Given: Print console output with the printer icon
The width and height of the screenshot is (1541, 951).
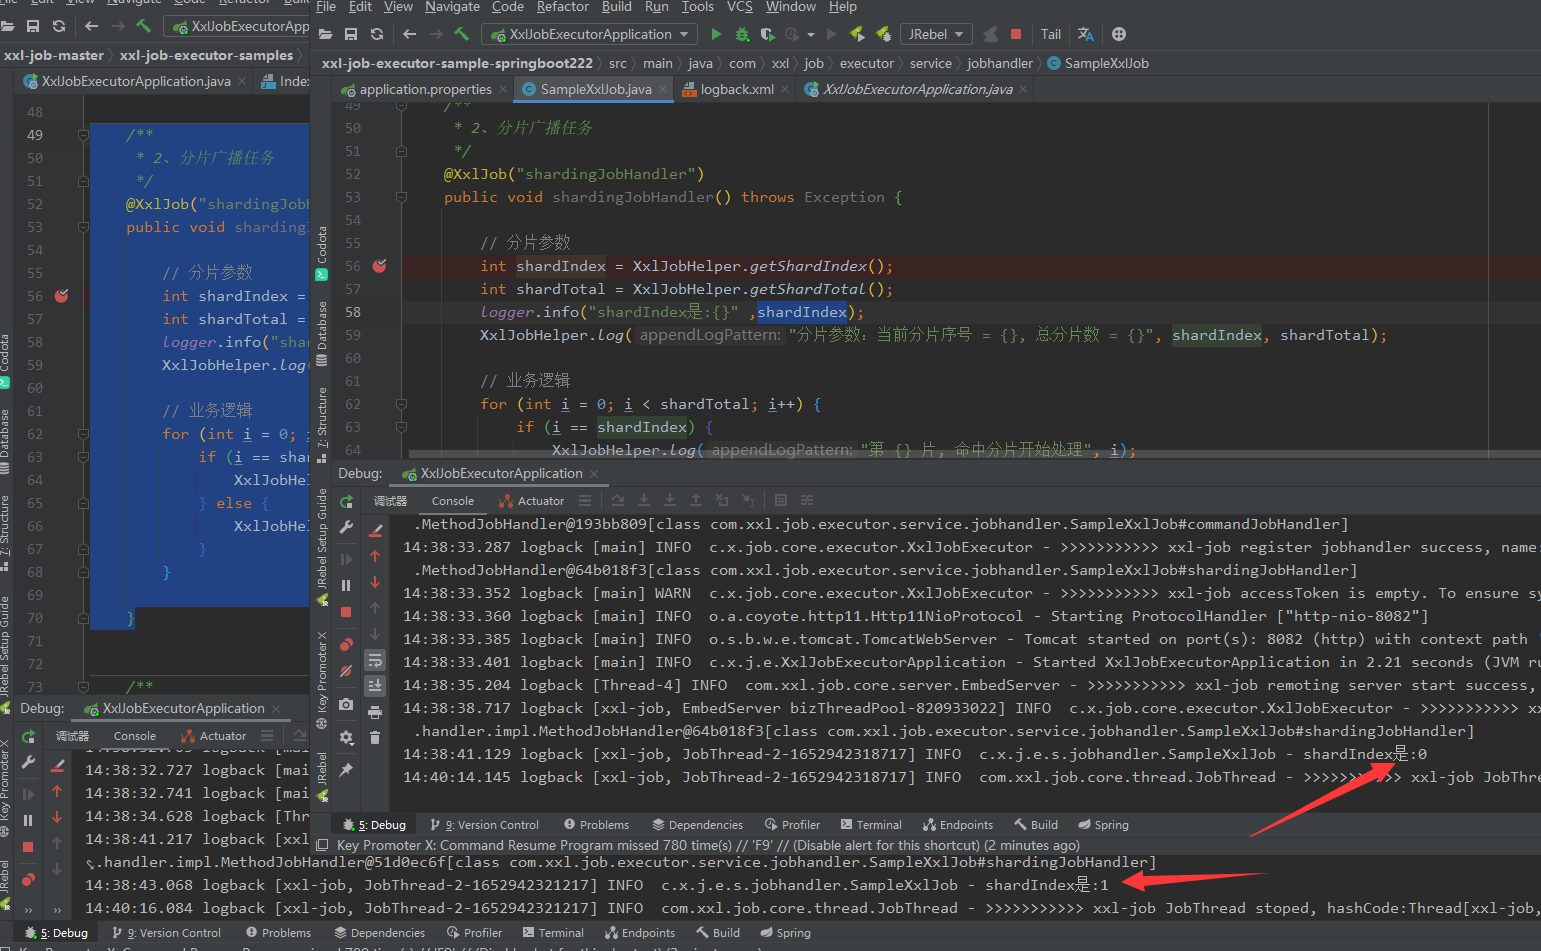Looking at the screenshot, I should pos(375,712).
